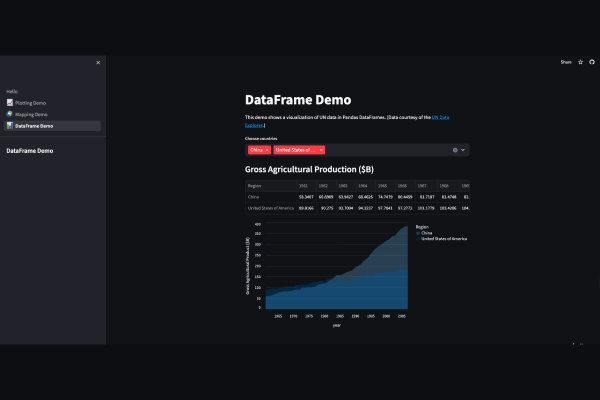Image resolution: width=600 pixels, height=400 pixels.
Task: Click the Share button
Action: point(565,62)
